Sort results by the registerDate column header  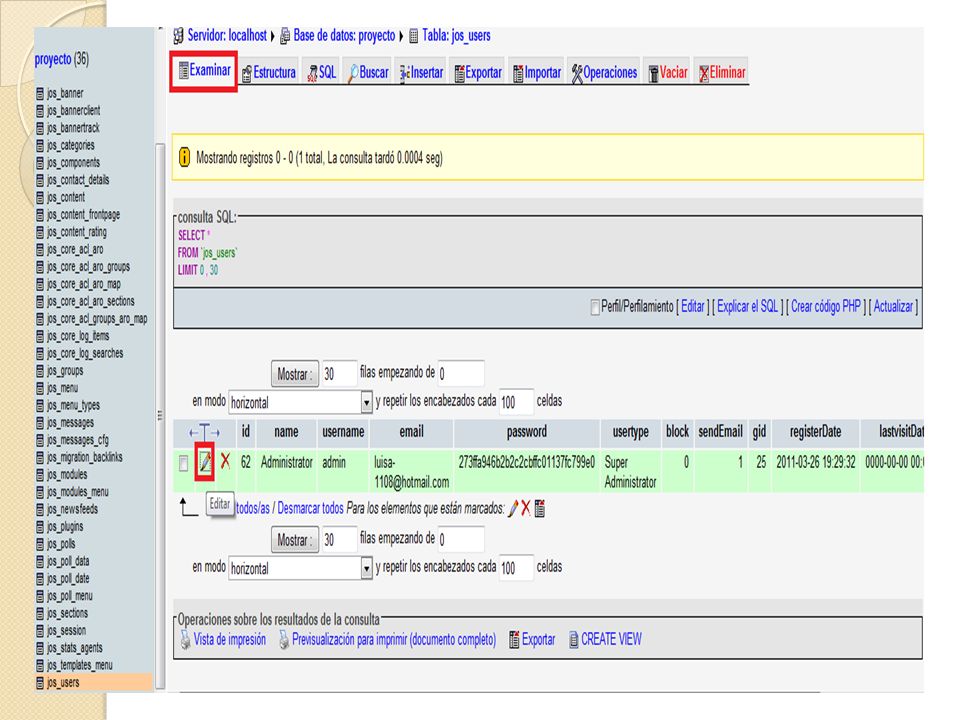coord(815,432)
